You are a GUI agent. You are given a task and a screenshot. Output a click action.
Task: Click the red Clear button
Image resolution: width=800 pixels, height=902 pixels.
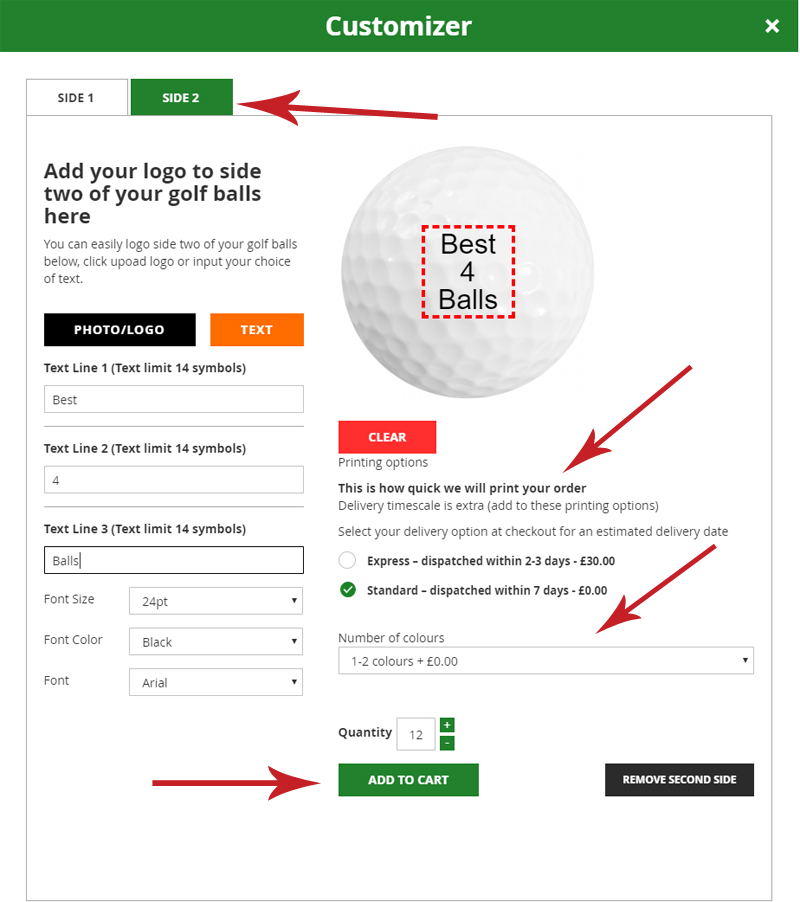387,437
